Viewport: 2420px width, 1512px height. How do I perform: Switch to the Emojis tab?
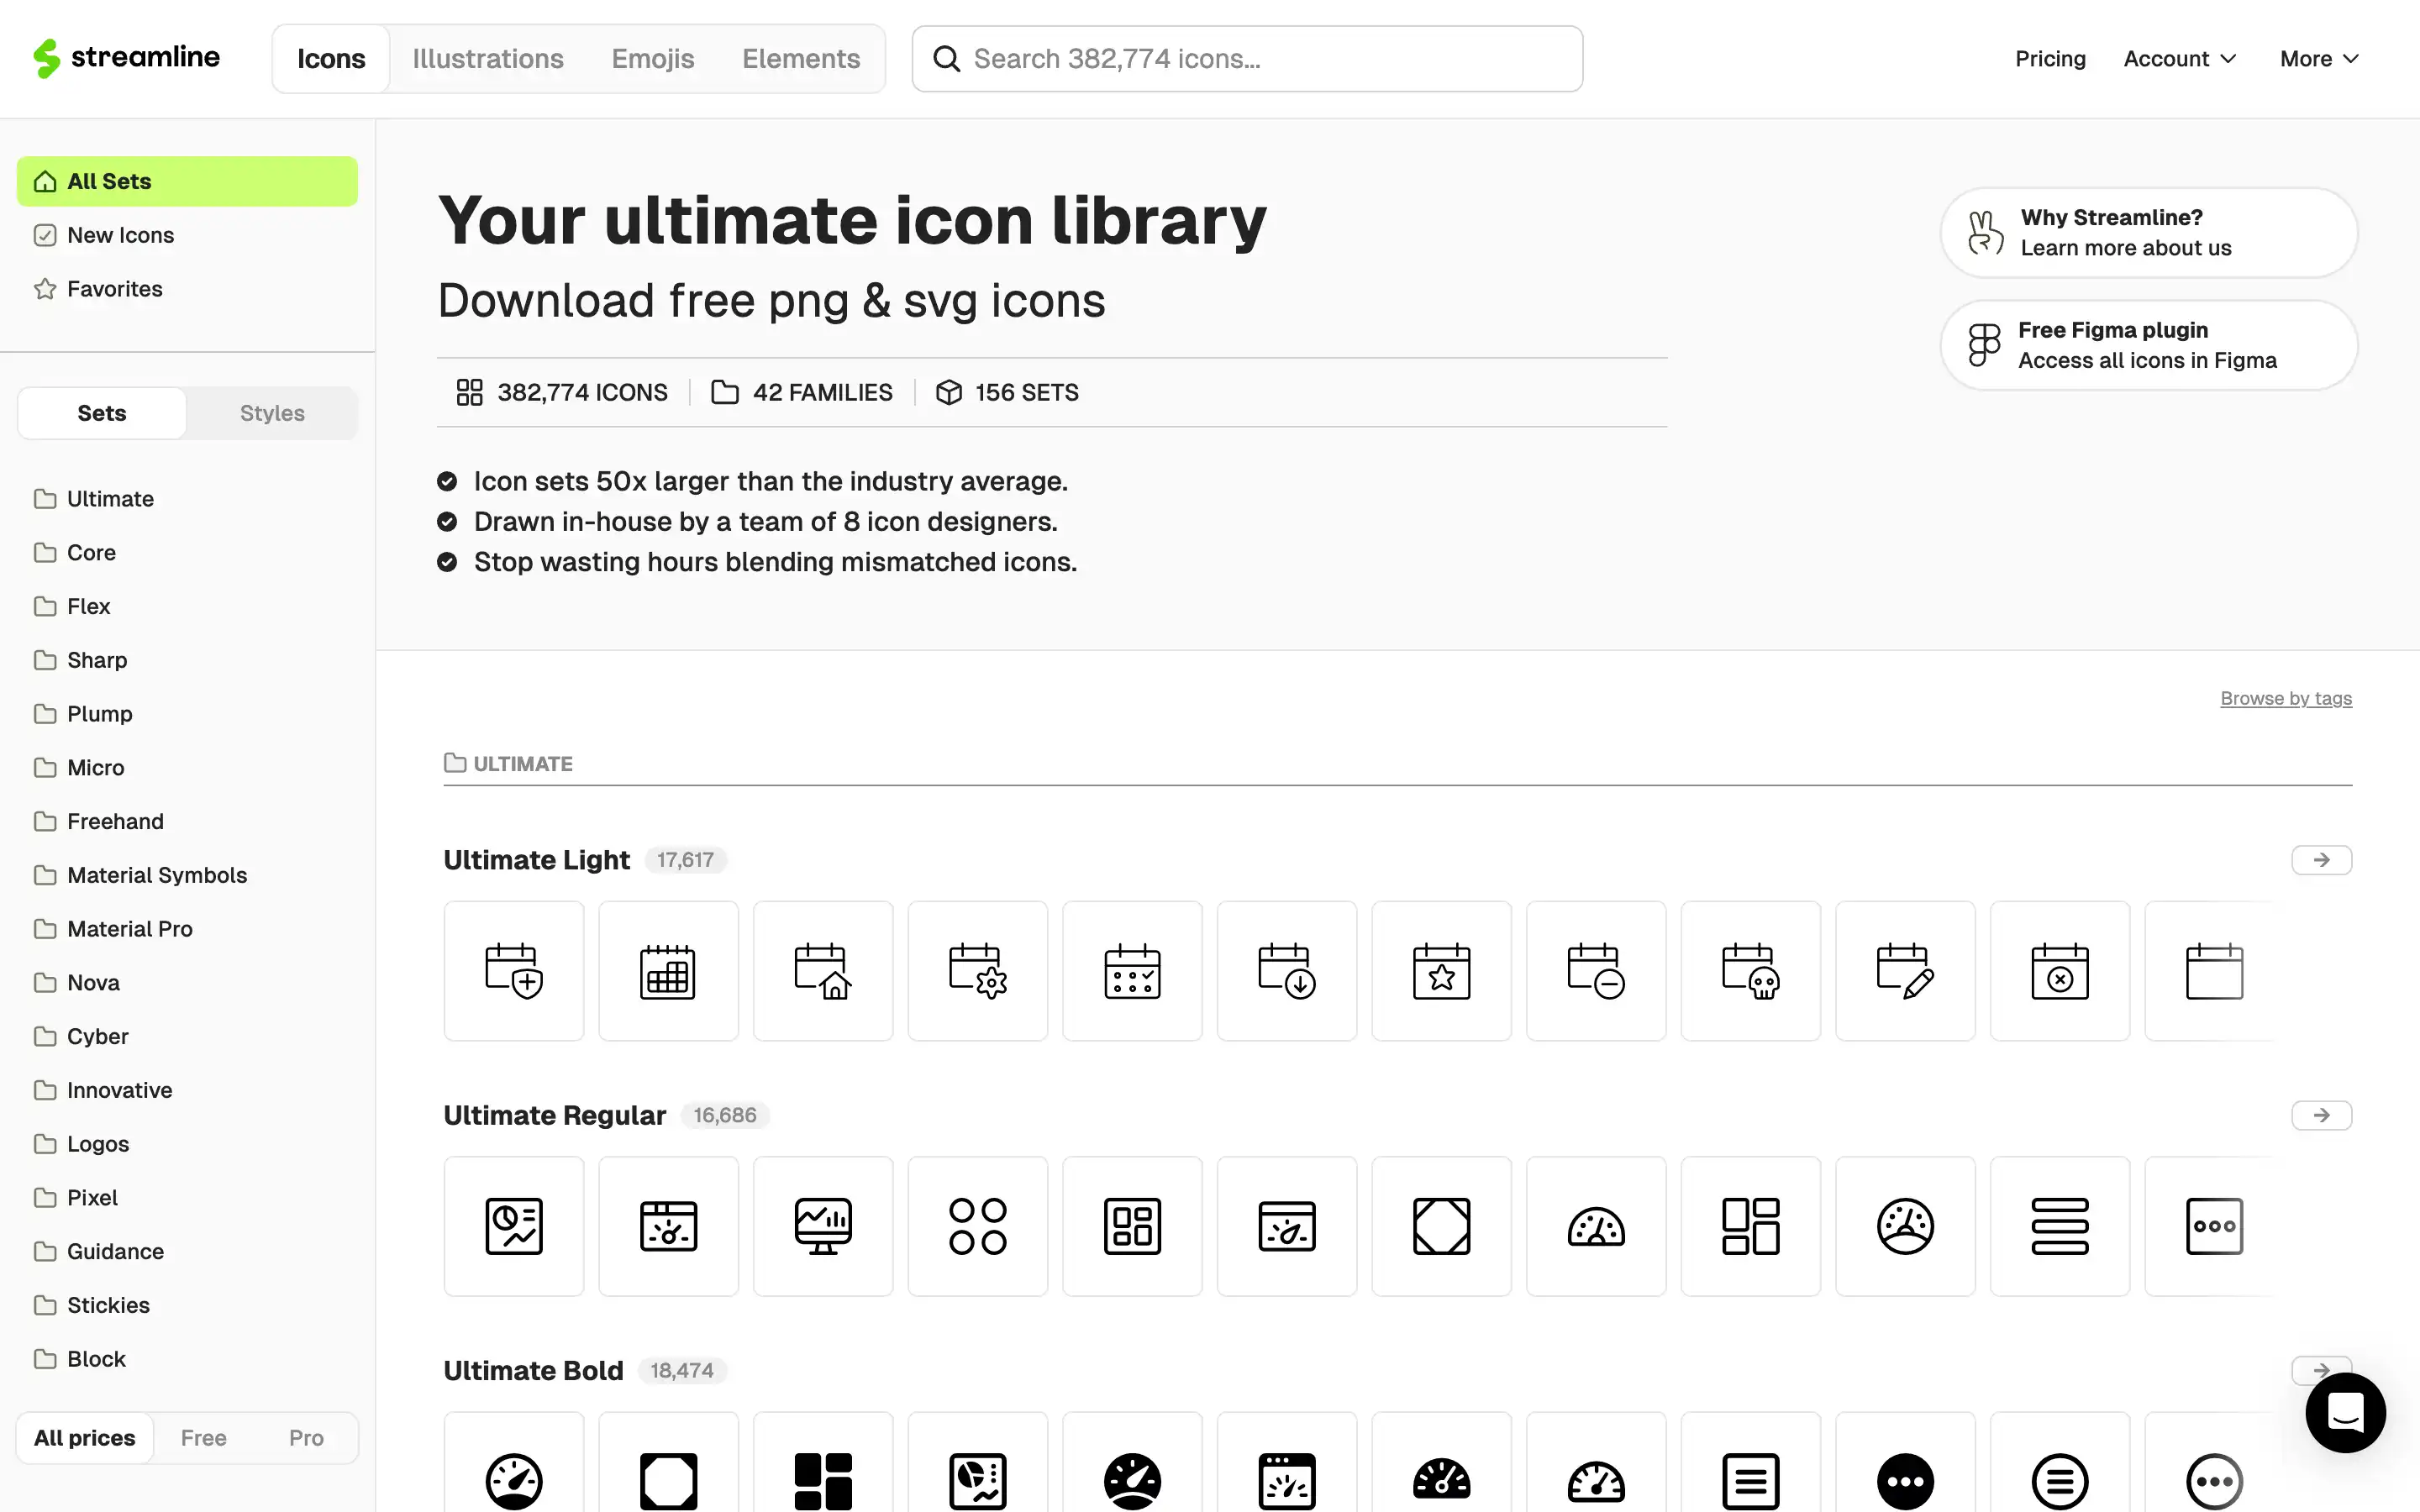click(653, 59)
